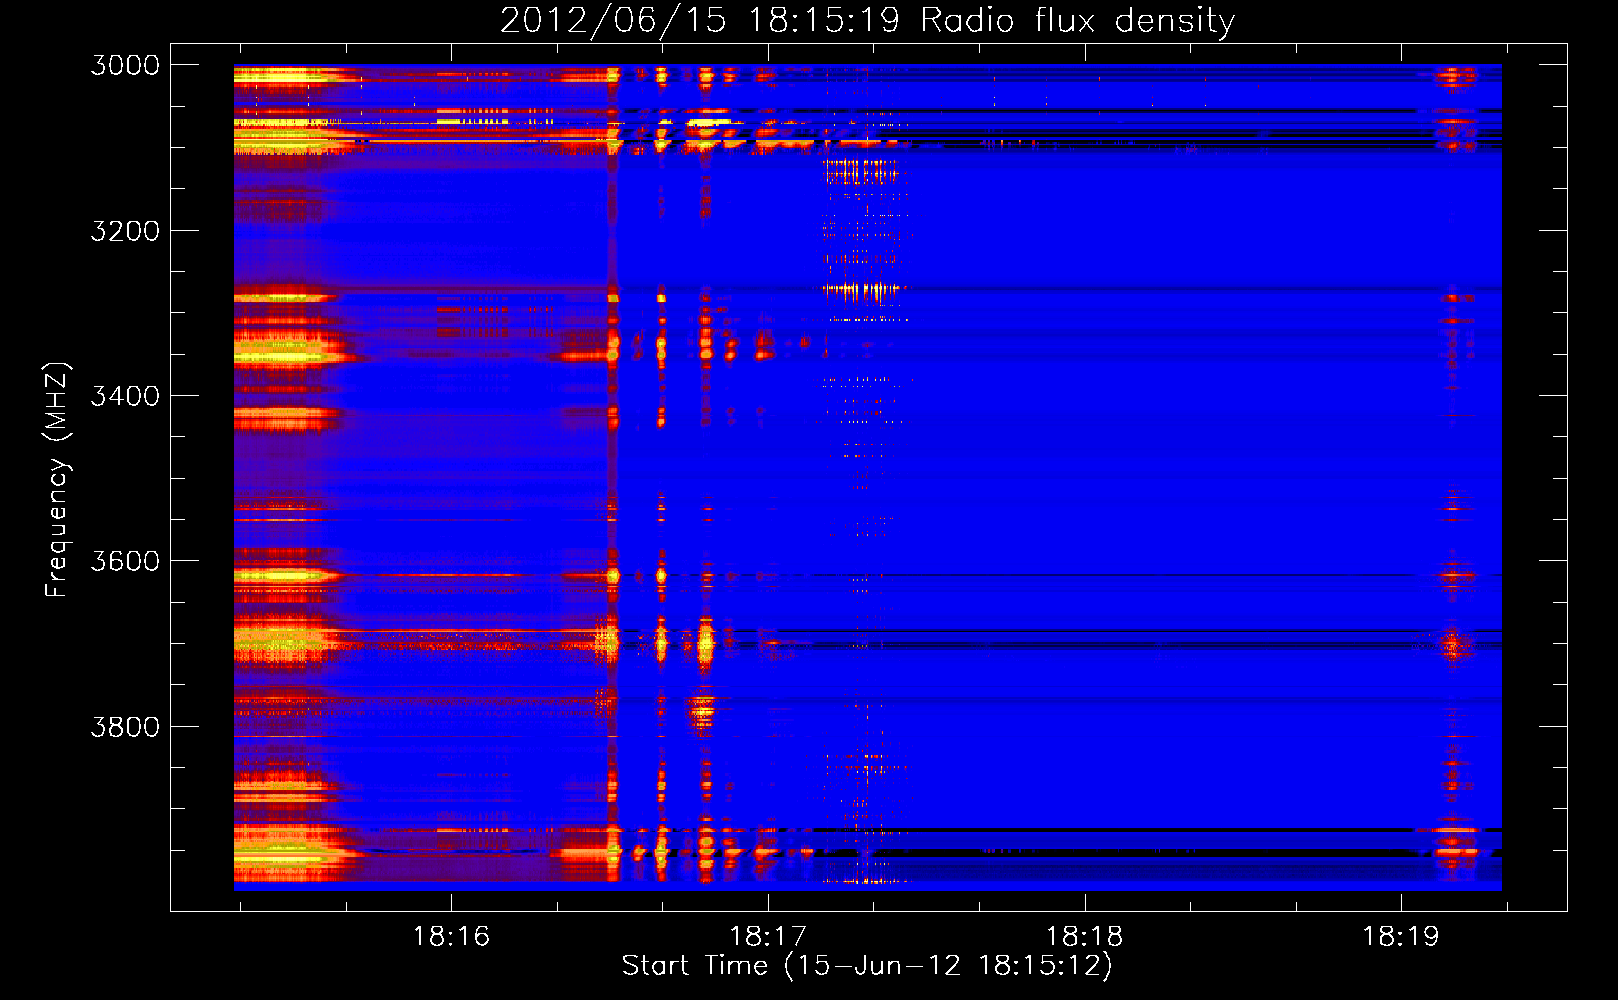Click the 3200 frequency tick label
The height and width of the screenshot is (1000, 1618).
[125, 231]
